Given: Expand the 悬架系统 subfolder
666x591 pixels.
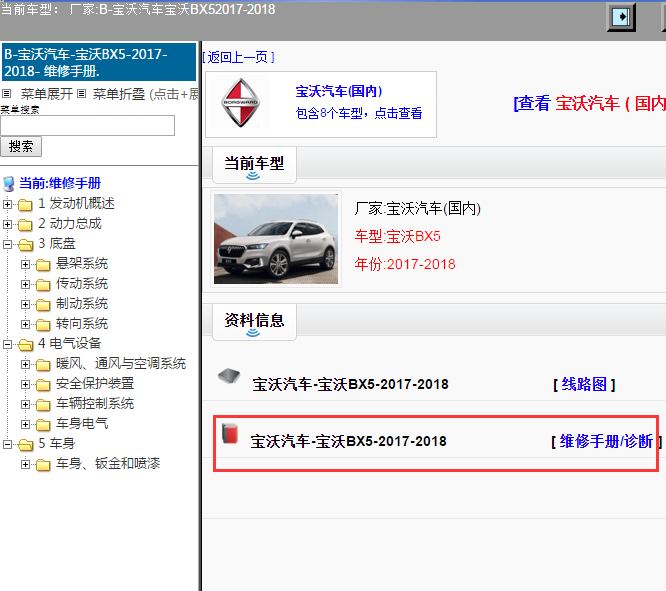Looking at the screenshot, I should pos(25,264).
